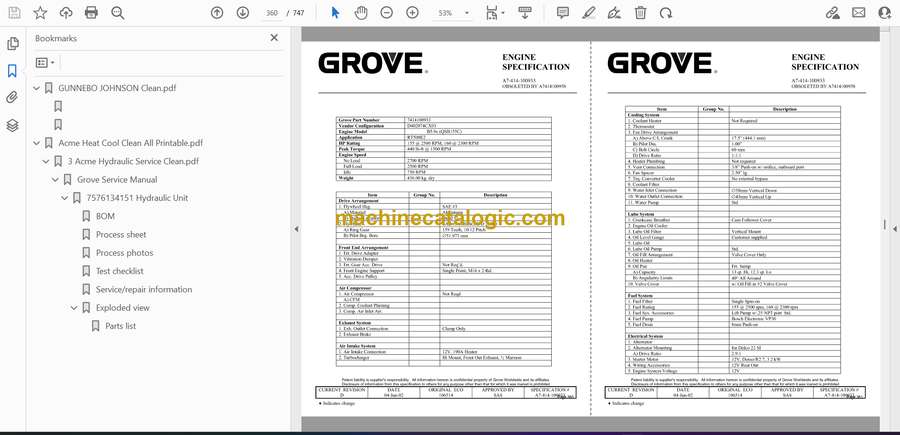Add the document to starred favorites
The width and height of the screenshot is (900, 435).
(40, 13)
